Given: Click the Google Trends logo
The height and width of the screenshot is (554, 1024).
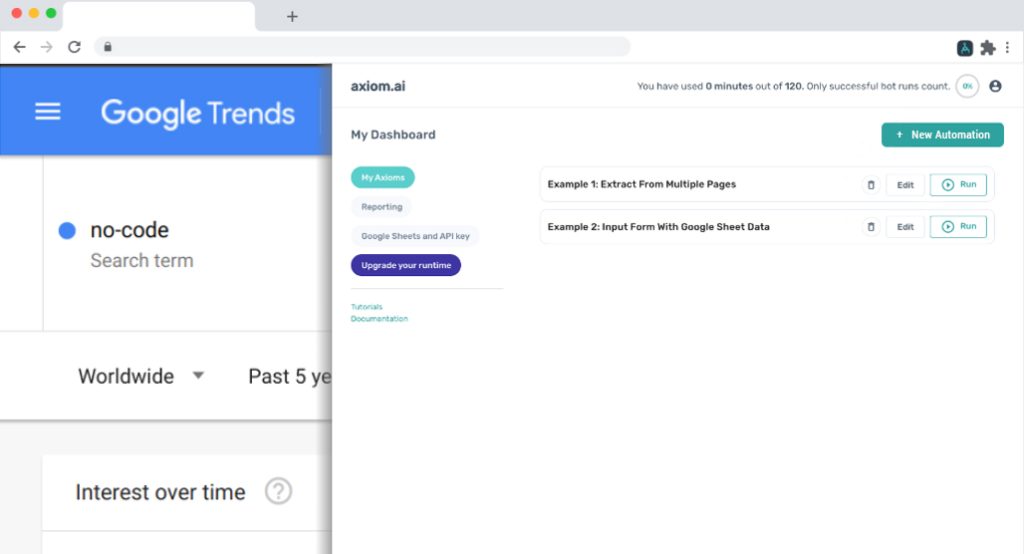Looking at the screenshot, I should (x=198, y=114).
